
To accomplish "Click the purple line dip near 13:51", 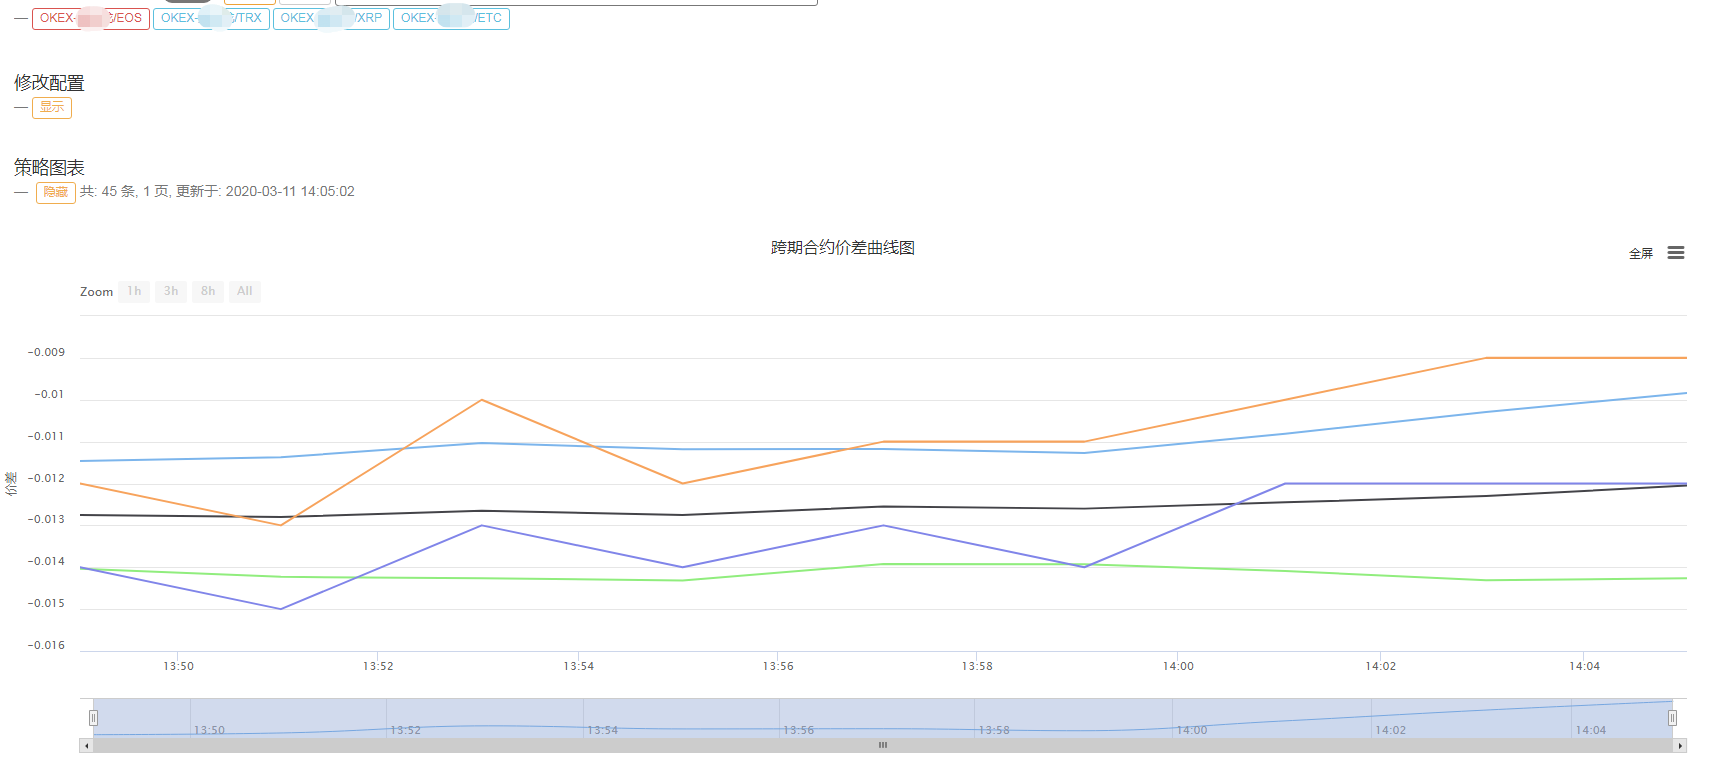I will click(x=281, y=609).
